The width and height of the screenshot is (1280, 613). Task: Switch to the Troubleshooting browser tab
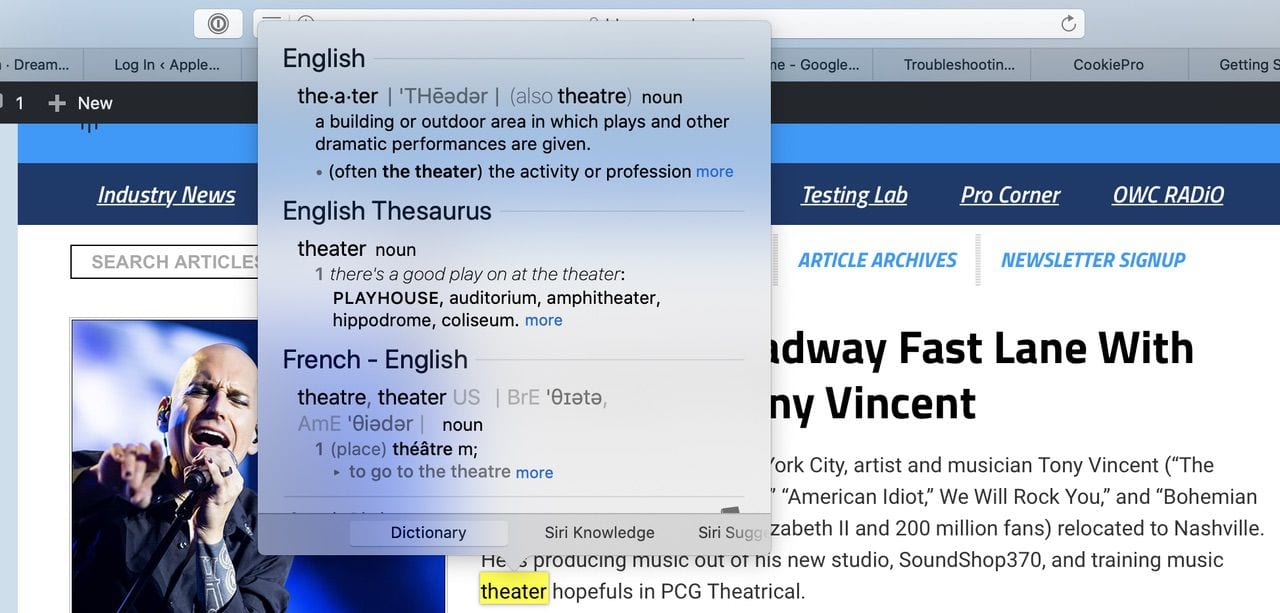(958, 64)
